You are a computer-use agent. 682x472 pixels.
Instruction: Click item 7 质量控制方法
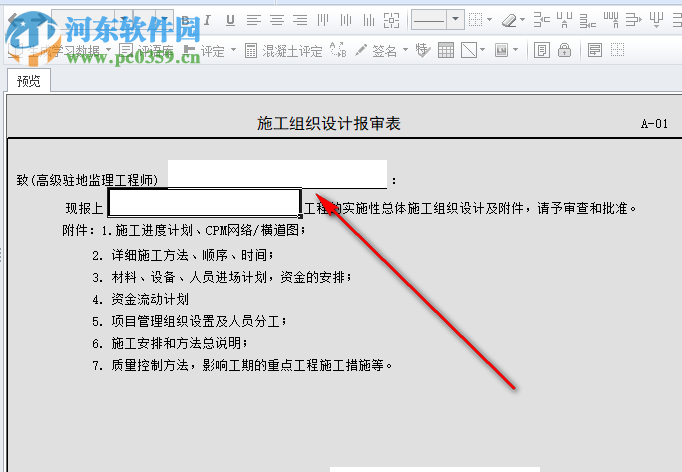[x=242, y=365]
